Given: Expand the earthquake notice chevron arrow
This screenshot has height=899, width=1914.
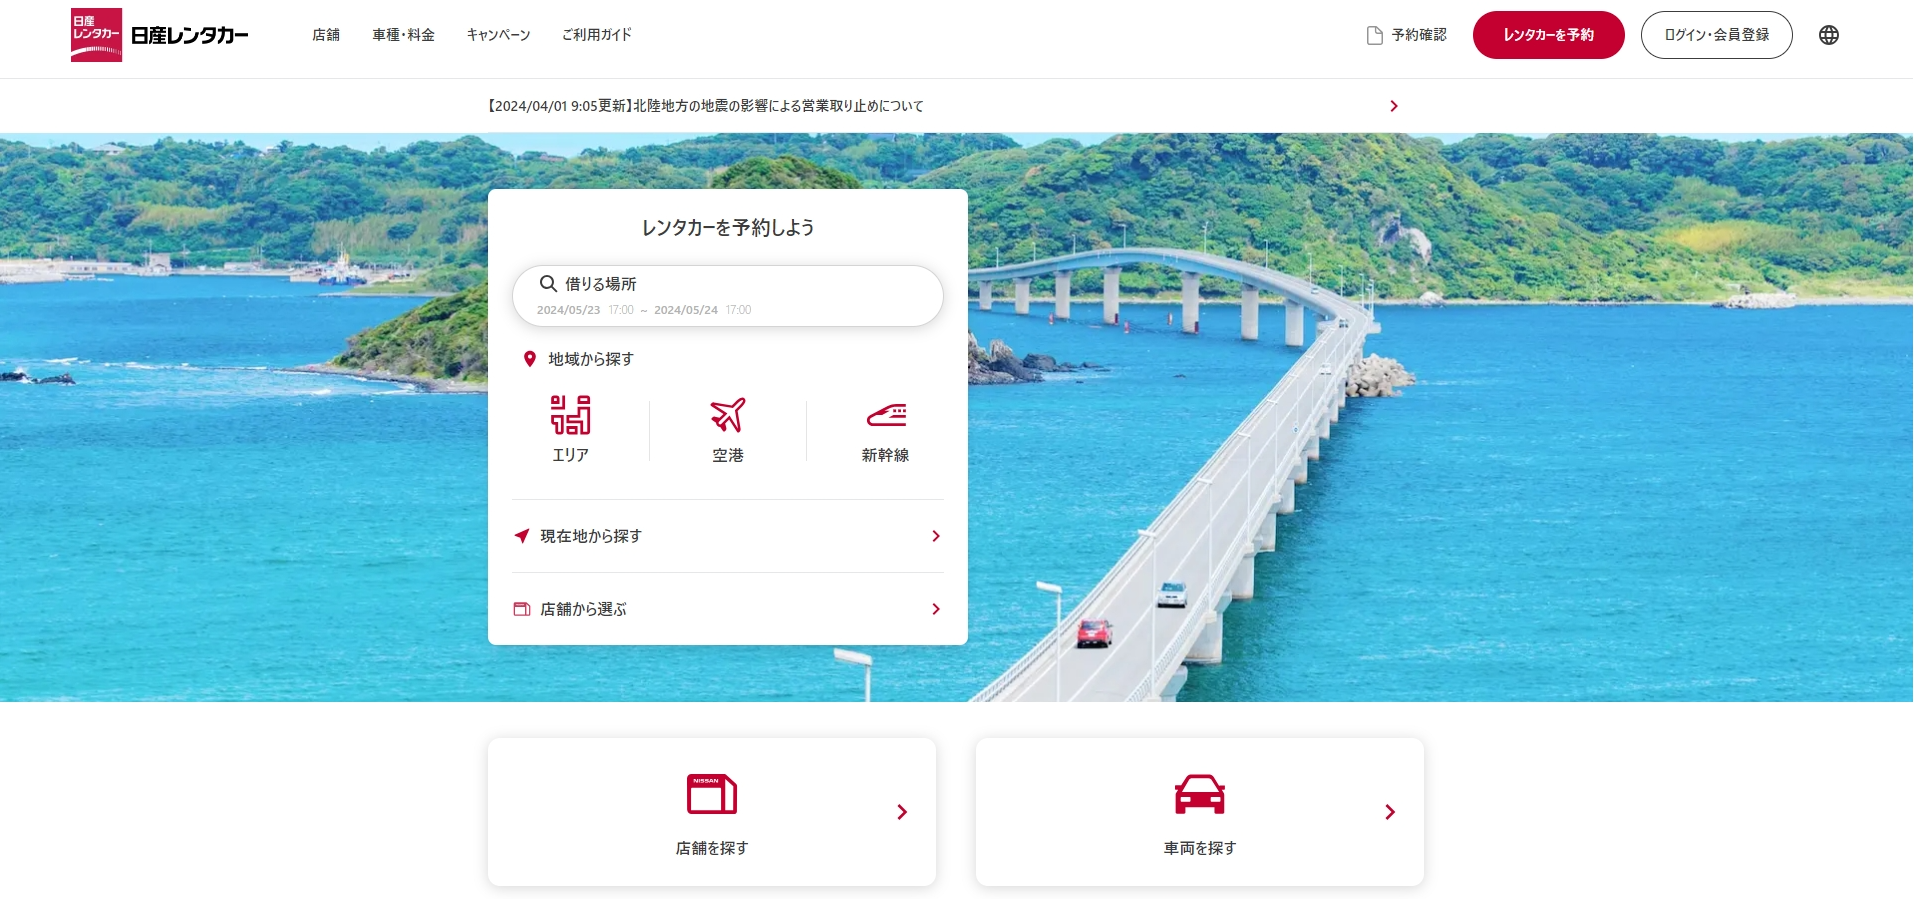Looking at the screenshot, I should (x=1394, y=106).
